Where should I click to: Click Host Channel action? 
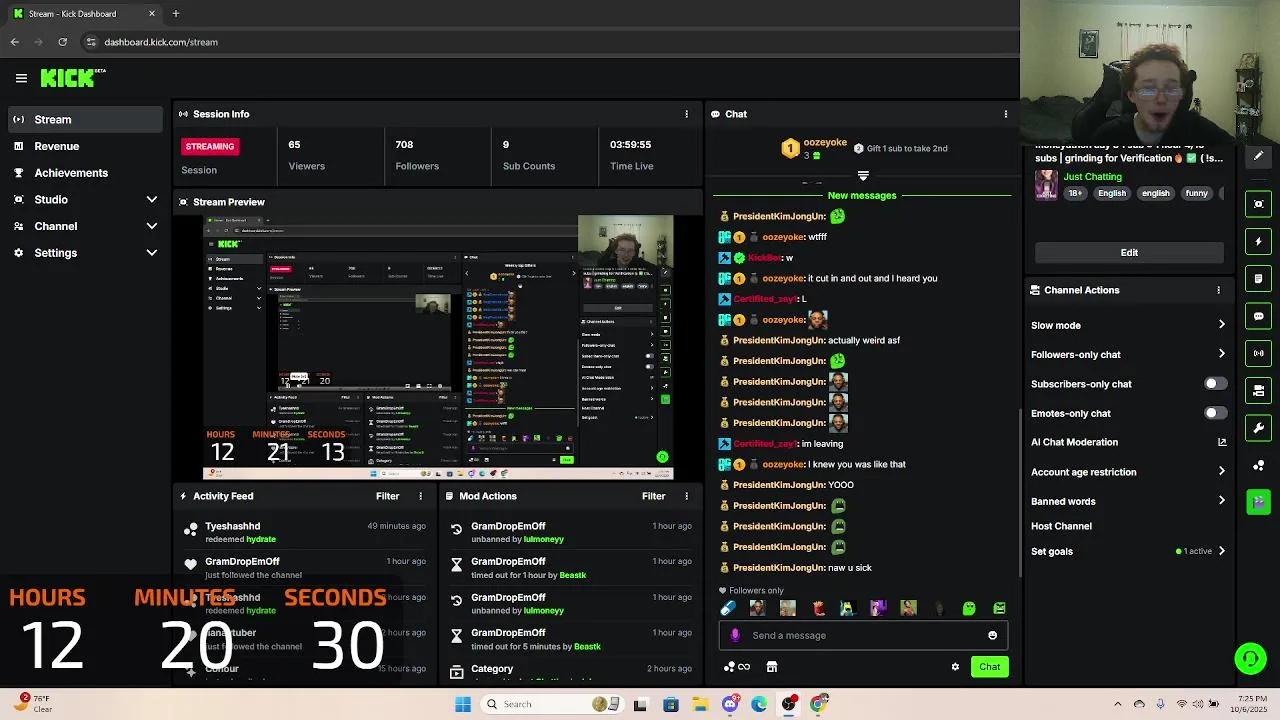tap(1061, 526)
